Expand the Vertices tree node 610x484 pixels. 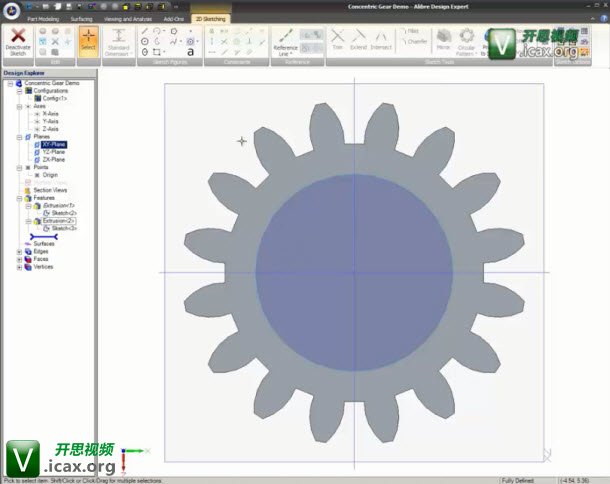click(x=19, y=267)
